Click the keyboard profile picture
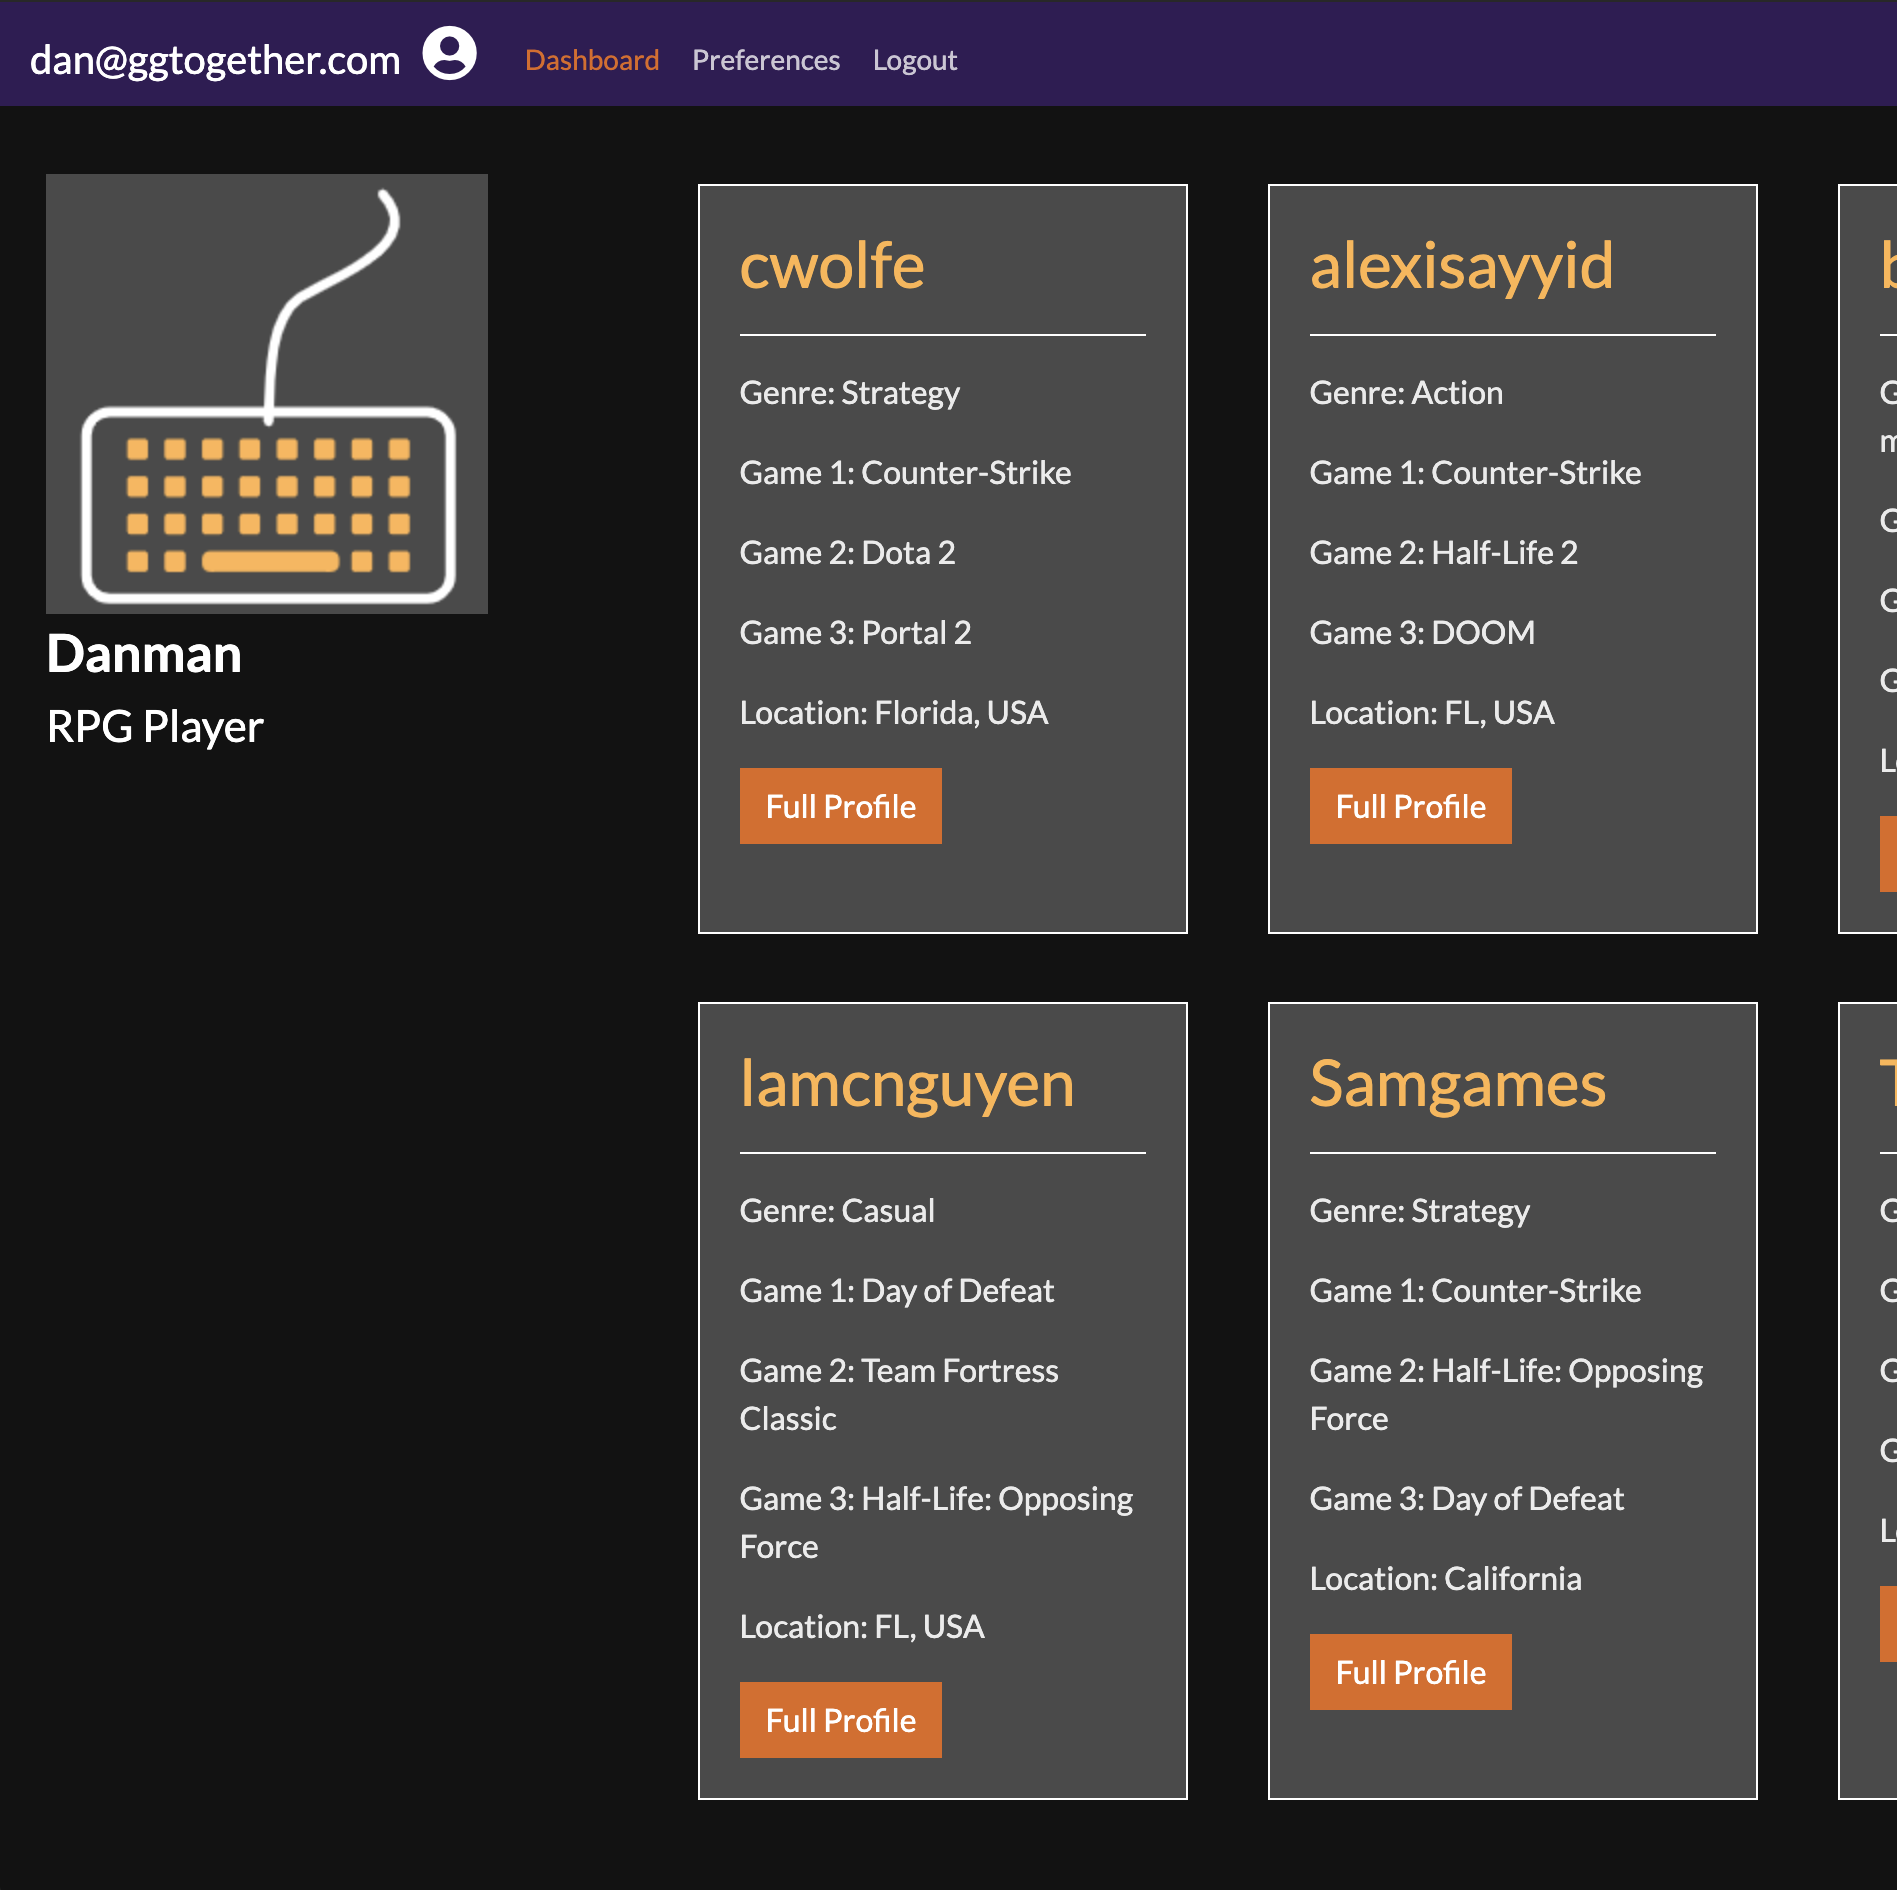Viewport: 1897px width, 1890px height. 267,394
